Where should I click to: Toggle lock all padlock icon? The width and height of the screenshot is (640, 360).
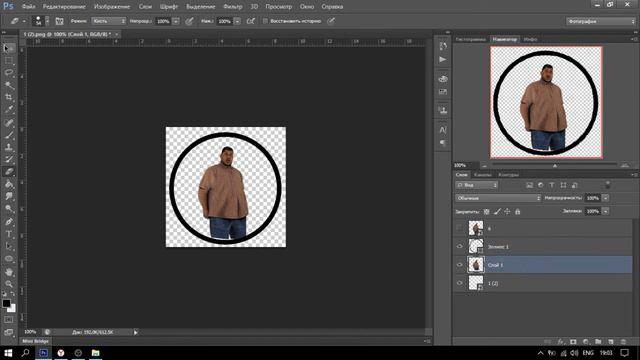[518, 211]
